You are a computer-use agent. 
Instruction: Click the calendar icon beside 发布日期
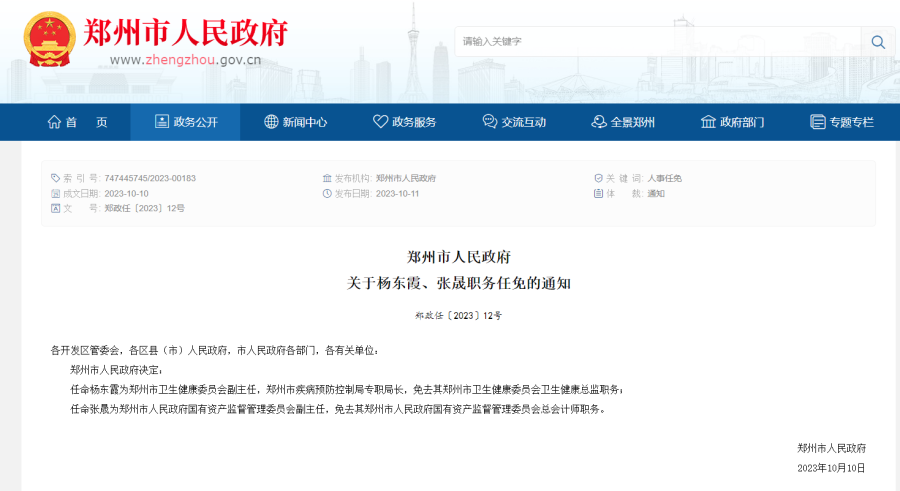326,193
